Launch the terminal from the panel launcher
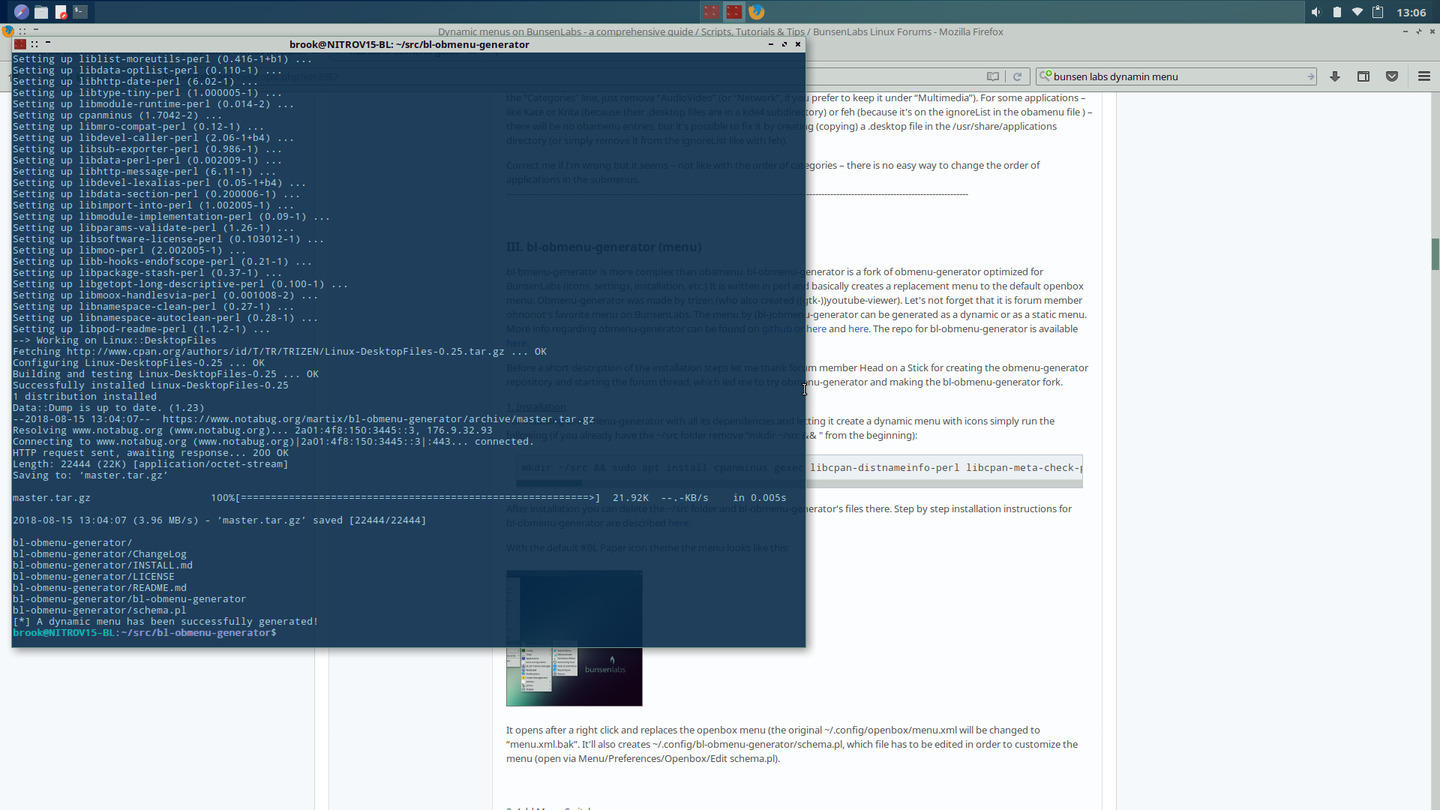The image size is (1440, 810). pos(80,12)
